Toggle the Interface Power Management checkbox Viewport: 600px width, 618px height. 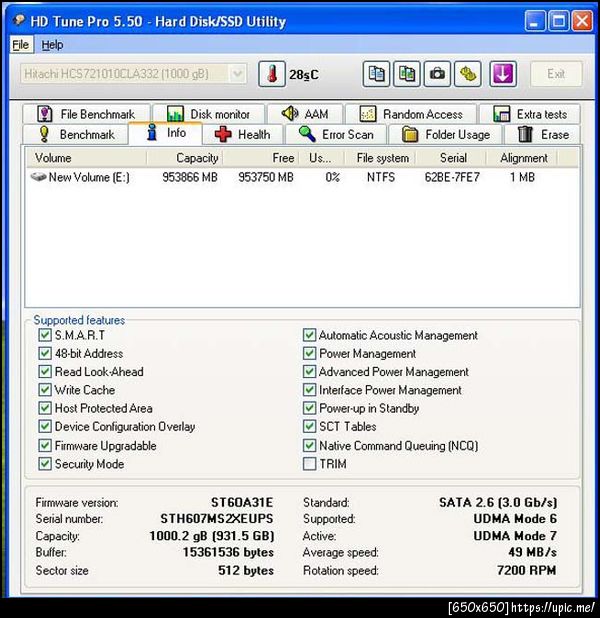pyautogui.click(x=309, y=390)
